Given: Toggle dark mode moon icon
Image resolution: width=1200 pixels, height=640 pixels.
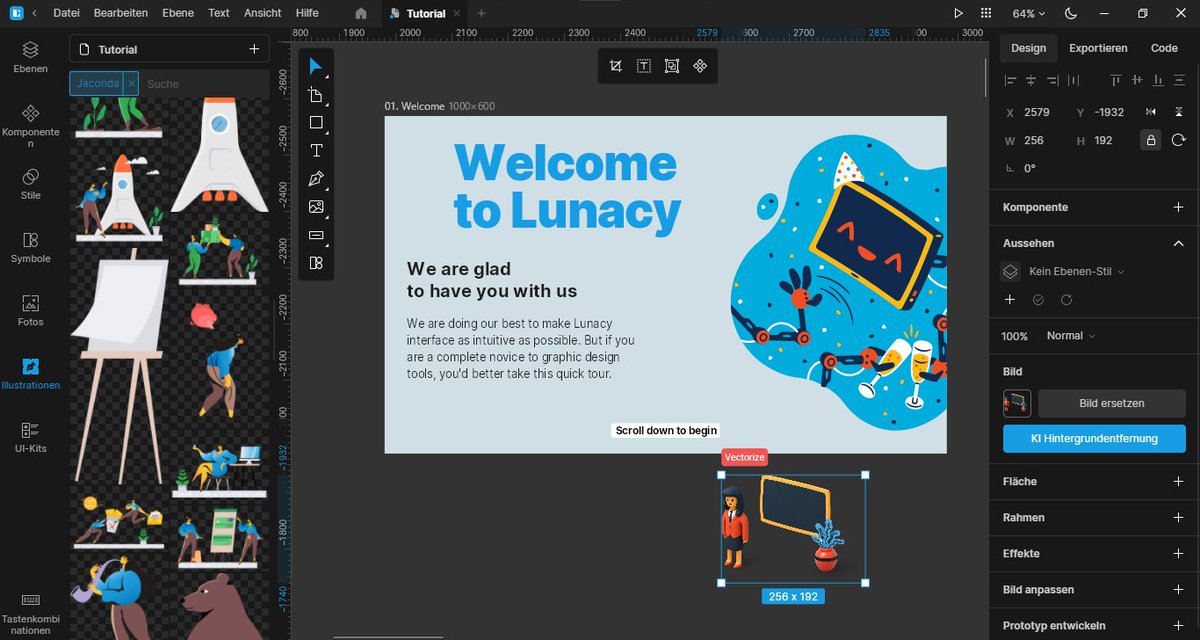Looking at the screenshot, I should [1071, 13].
